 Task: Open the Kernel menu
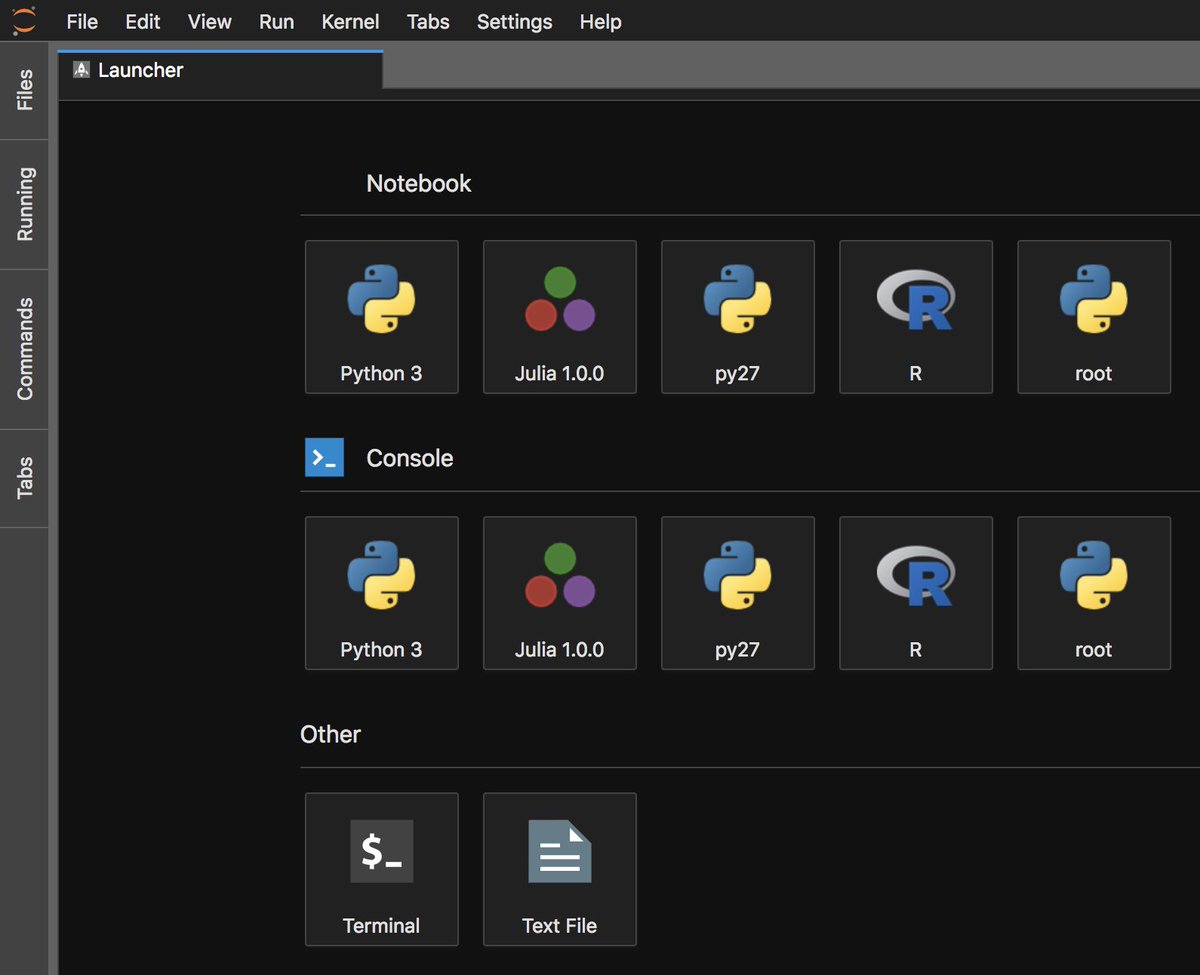pos(350,21)
